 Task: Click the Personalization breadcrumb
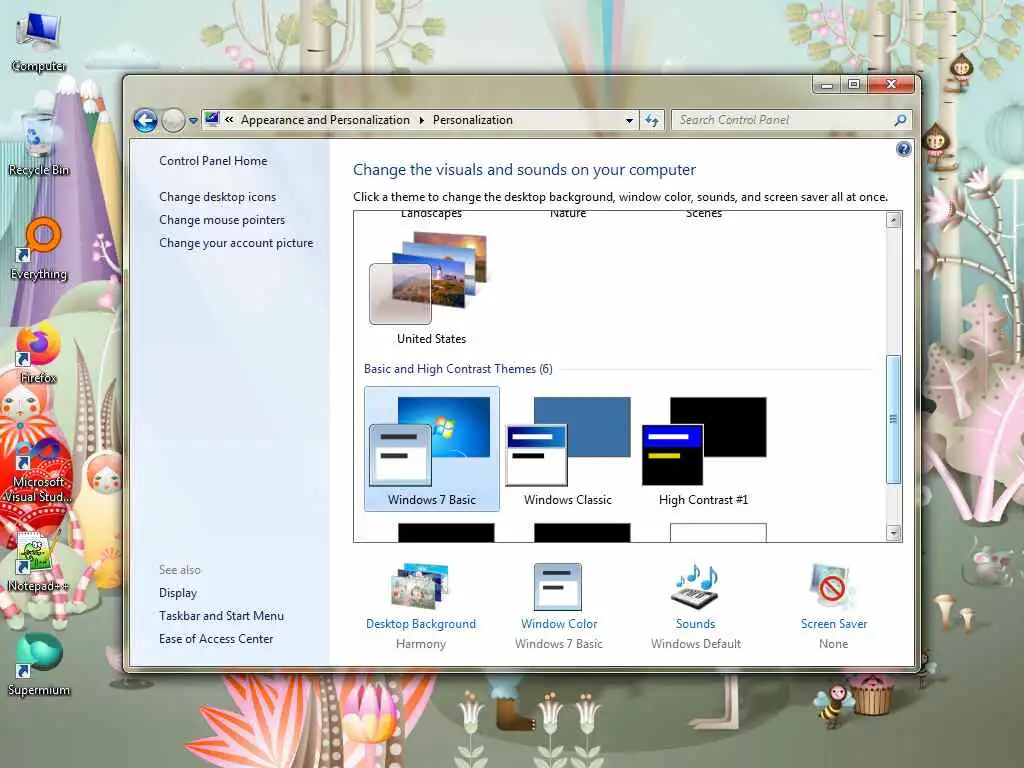(473, 120)
